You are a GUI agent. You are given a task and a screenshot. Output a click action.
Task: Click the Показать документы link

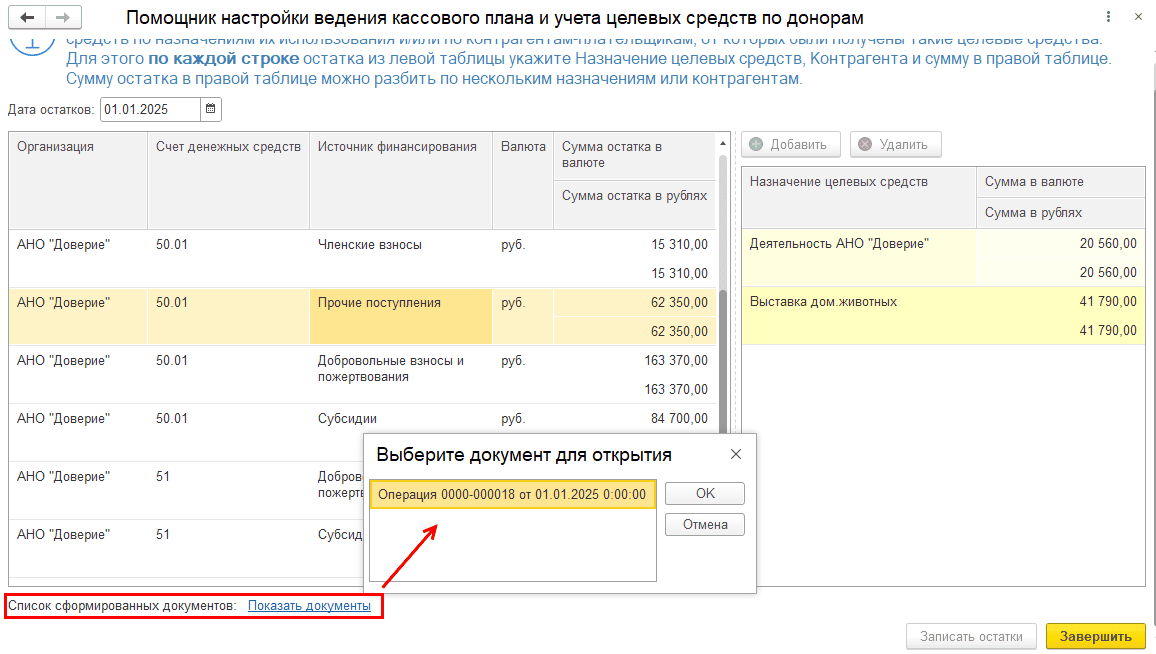click(309, 606)
